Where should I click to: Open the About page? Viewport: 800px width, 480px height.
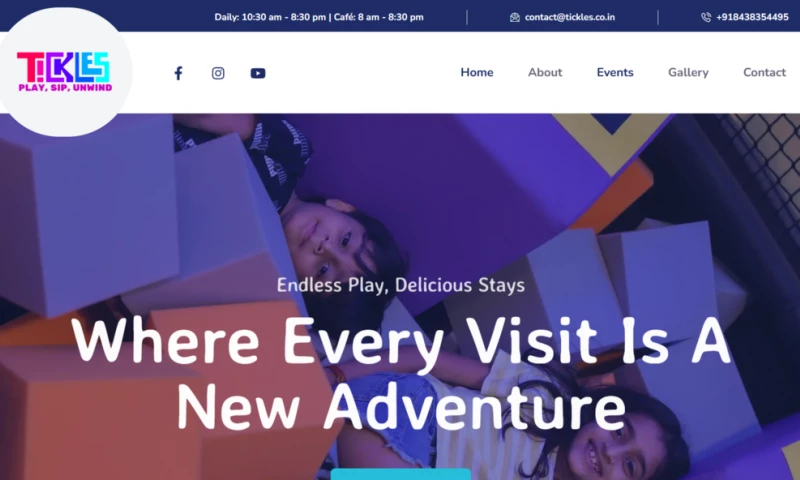pyautogui.click(x=545, y=72)
